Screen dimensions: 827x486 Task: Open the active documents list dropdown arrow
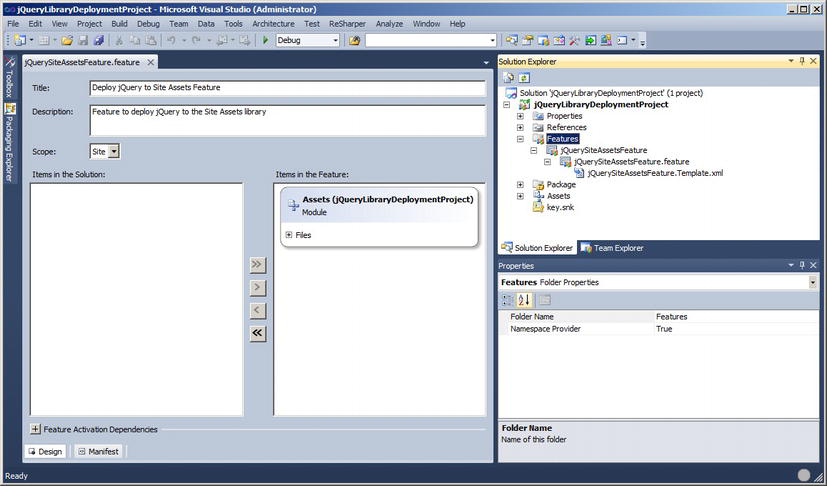(486, 63)
